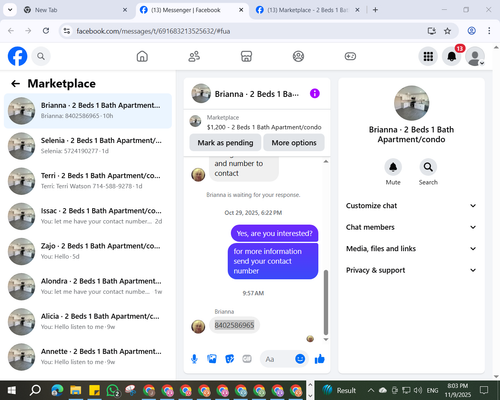Open the Issac conversation in list
Screen dimensions: 500x400
click(x=88, y=216)
